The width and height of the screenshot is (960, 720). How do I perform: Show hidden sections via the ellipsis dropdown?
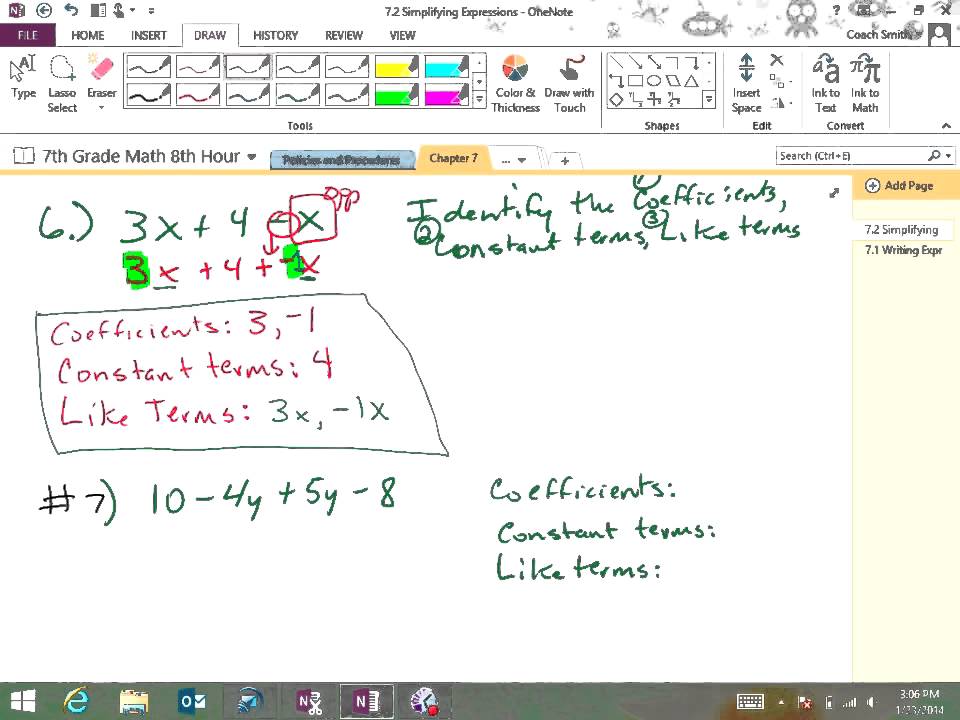(513, 160)
